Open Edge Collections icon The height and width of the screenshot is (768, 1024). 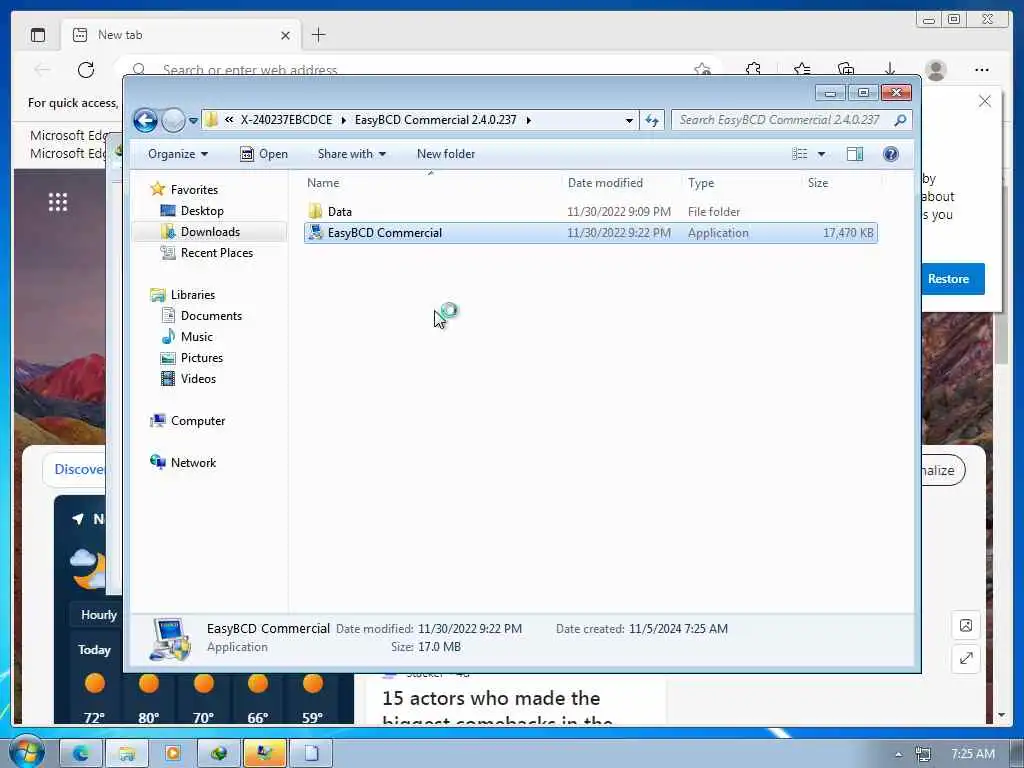point(846,69)
